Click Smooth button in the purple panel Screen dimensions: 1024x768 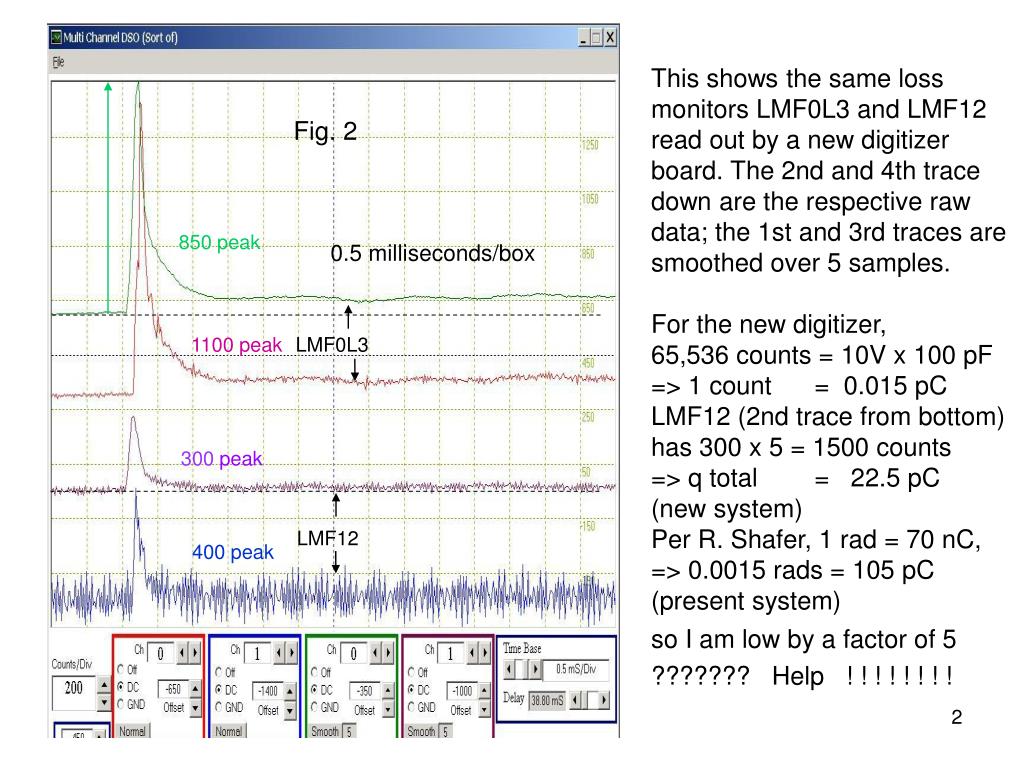pos(421,731)
